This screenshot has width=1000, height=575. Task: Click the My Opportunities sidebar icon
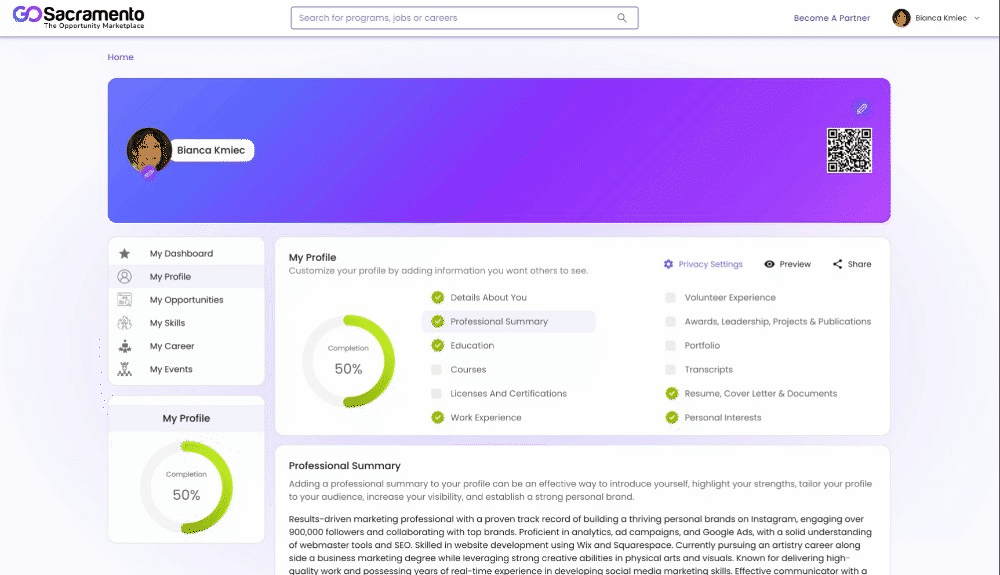(124, 300)
